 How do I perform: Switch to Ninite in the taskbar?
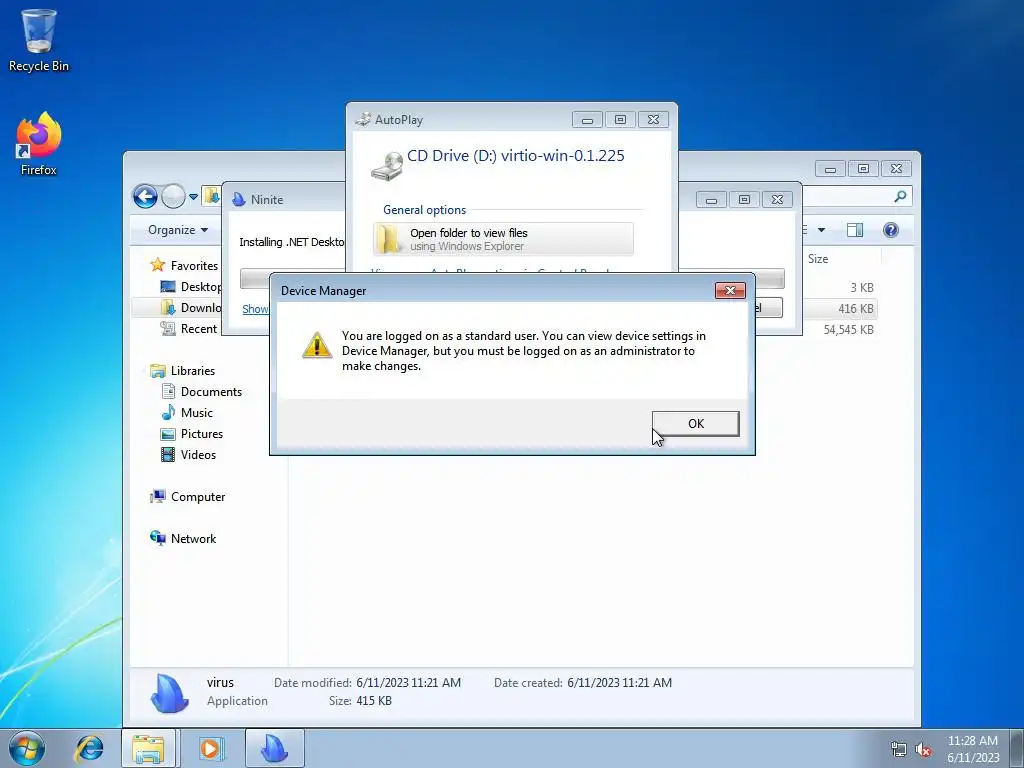(x=274, y=748)
